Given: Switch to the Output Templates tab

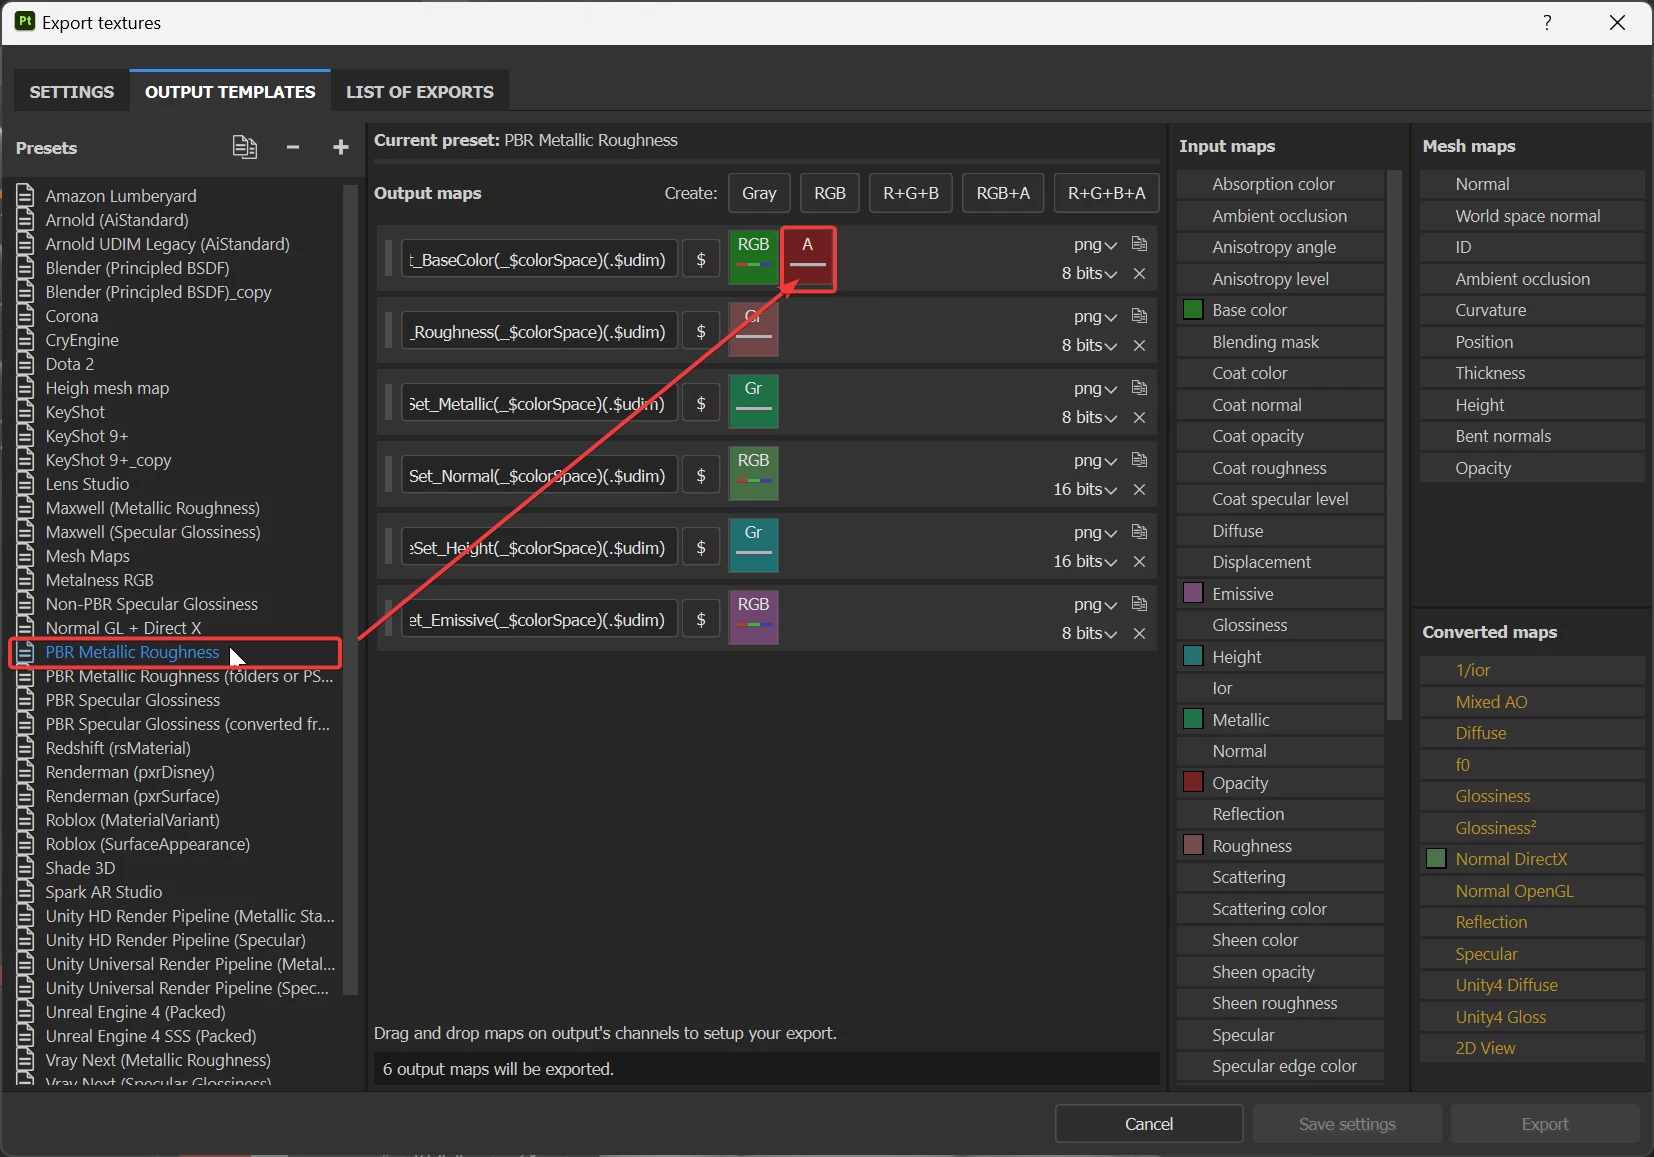Looking at the screenshot, I should click(230, 91).
